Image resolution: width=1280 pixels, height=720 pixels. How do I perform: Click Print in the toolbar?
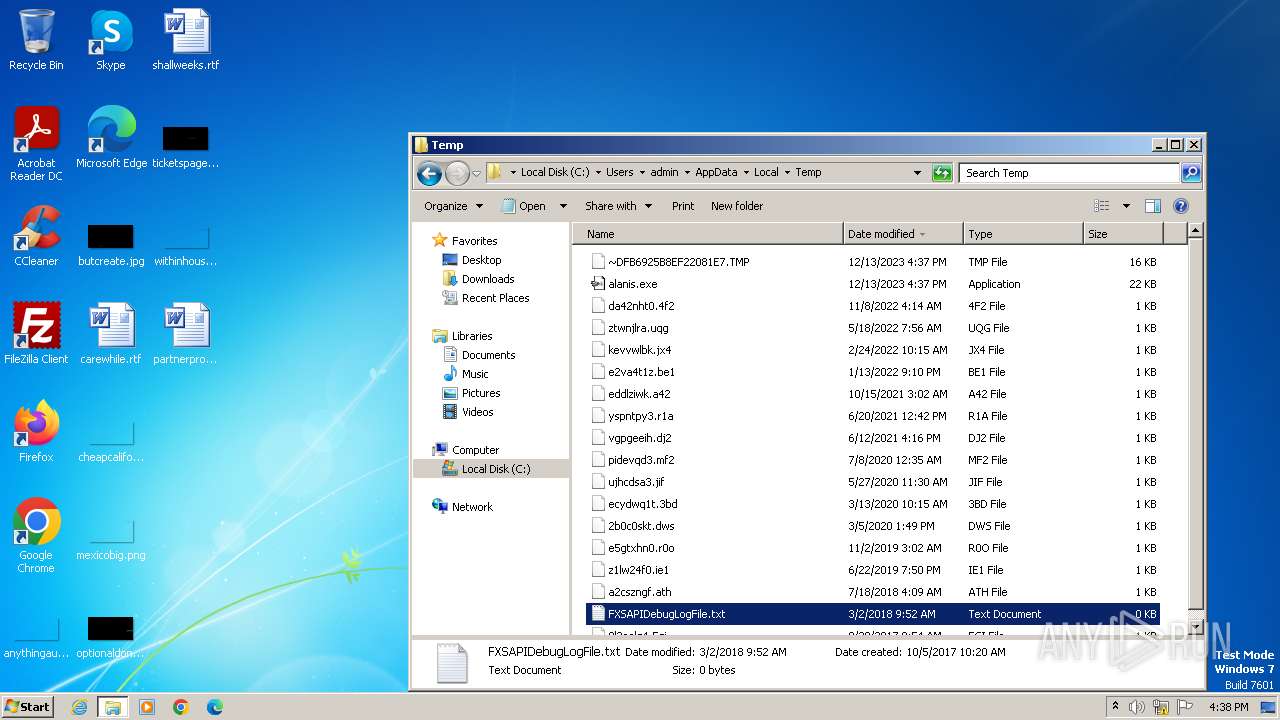click(x=683, y=206)
